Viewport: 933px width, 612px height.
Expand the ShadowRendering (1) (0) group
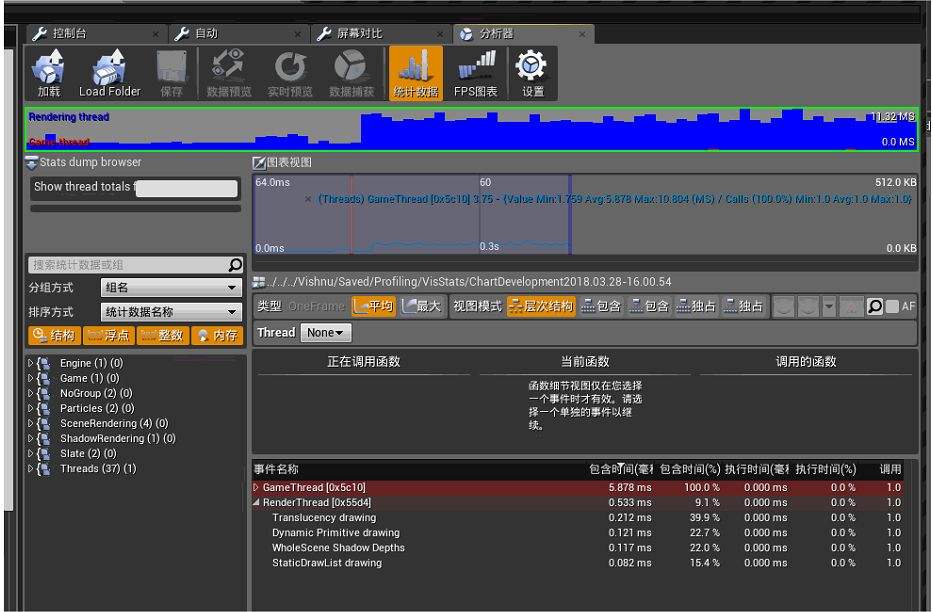coord(30,438)
